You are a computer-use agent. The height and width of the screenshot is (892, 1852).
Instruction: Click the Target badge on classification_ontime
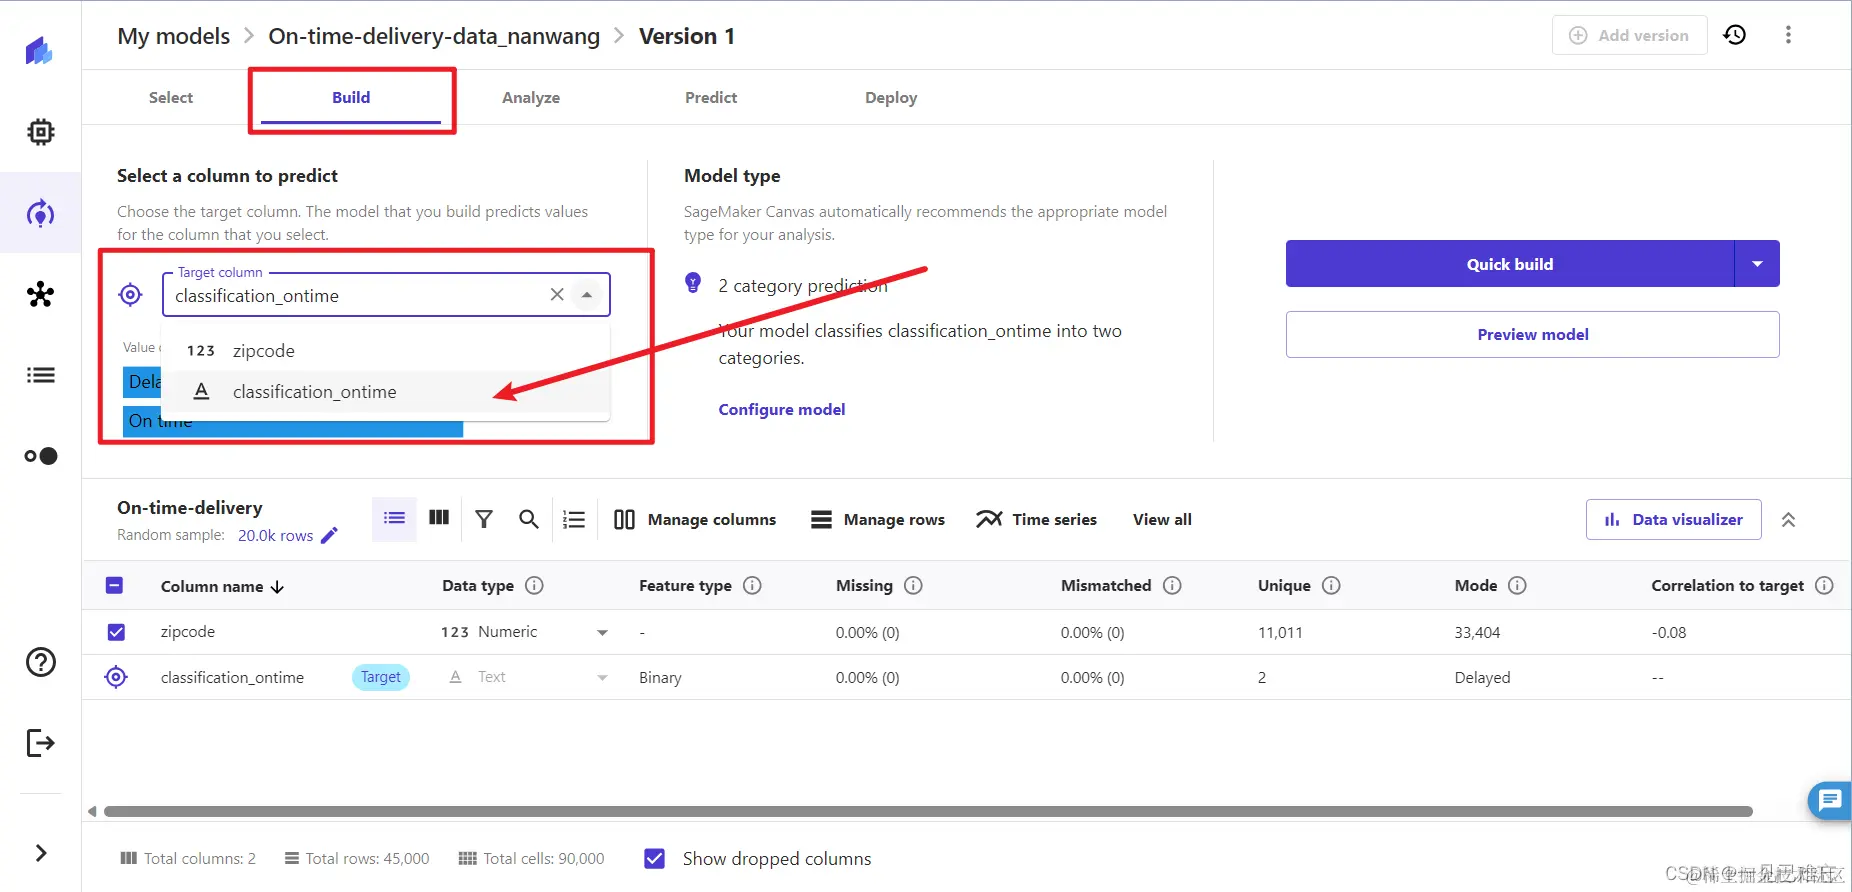click(381, 677)
